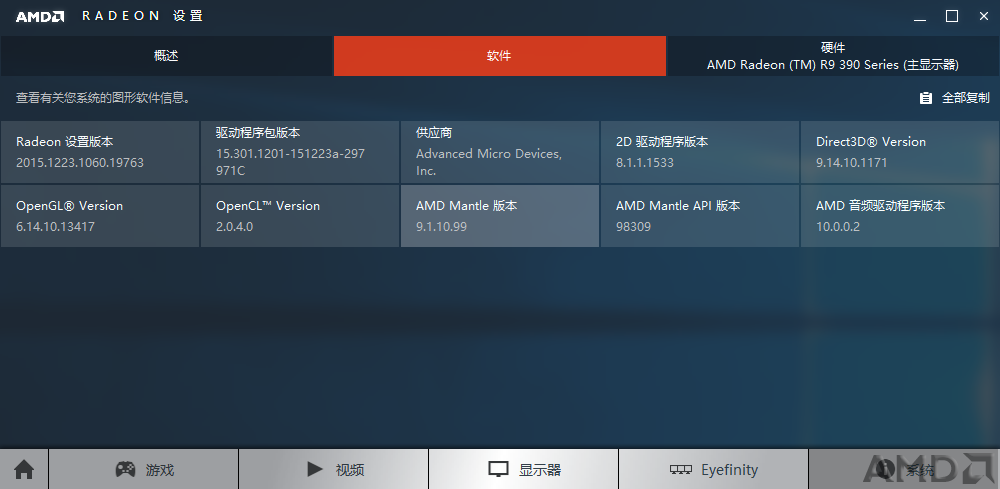1000x489 pixels.
Task: Click value 9.14.10.1171
Action: pos(851,163)
